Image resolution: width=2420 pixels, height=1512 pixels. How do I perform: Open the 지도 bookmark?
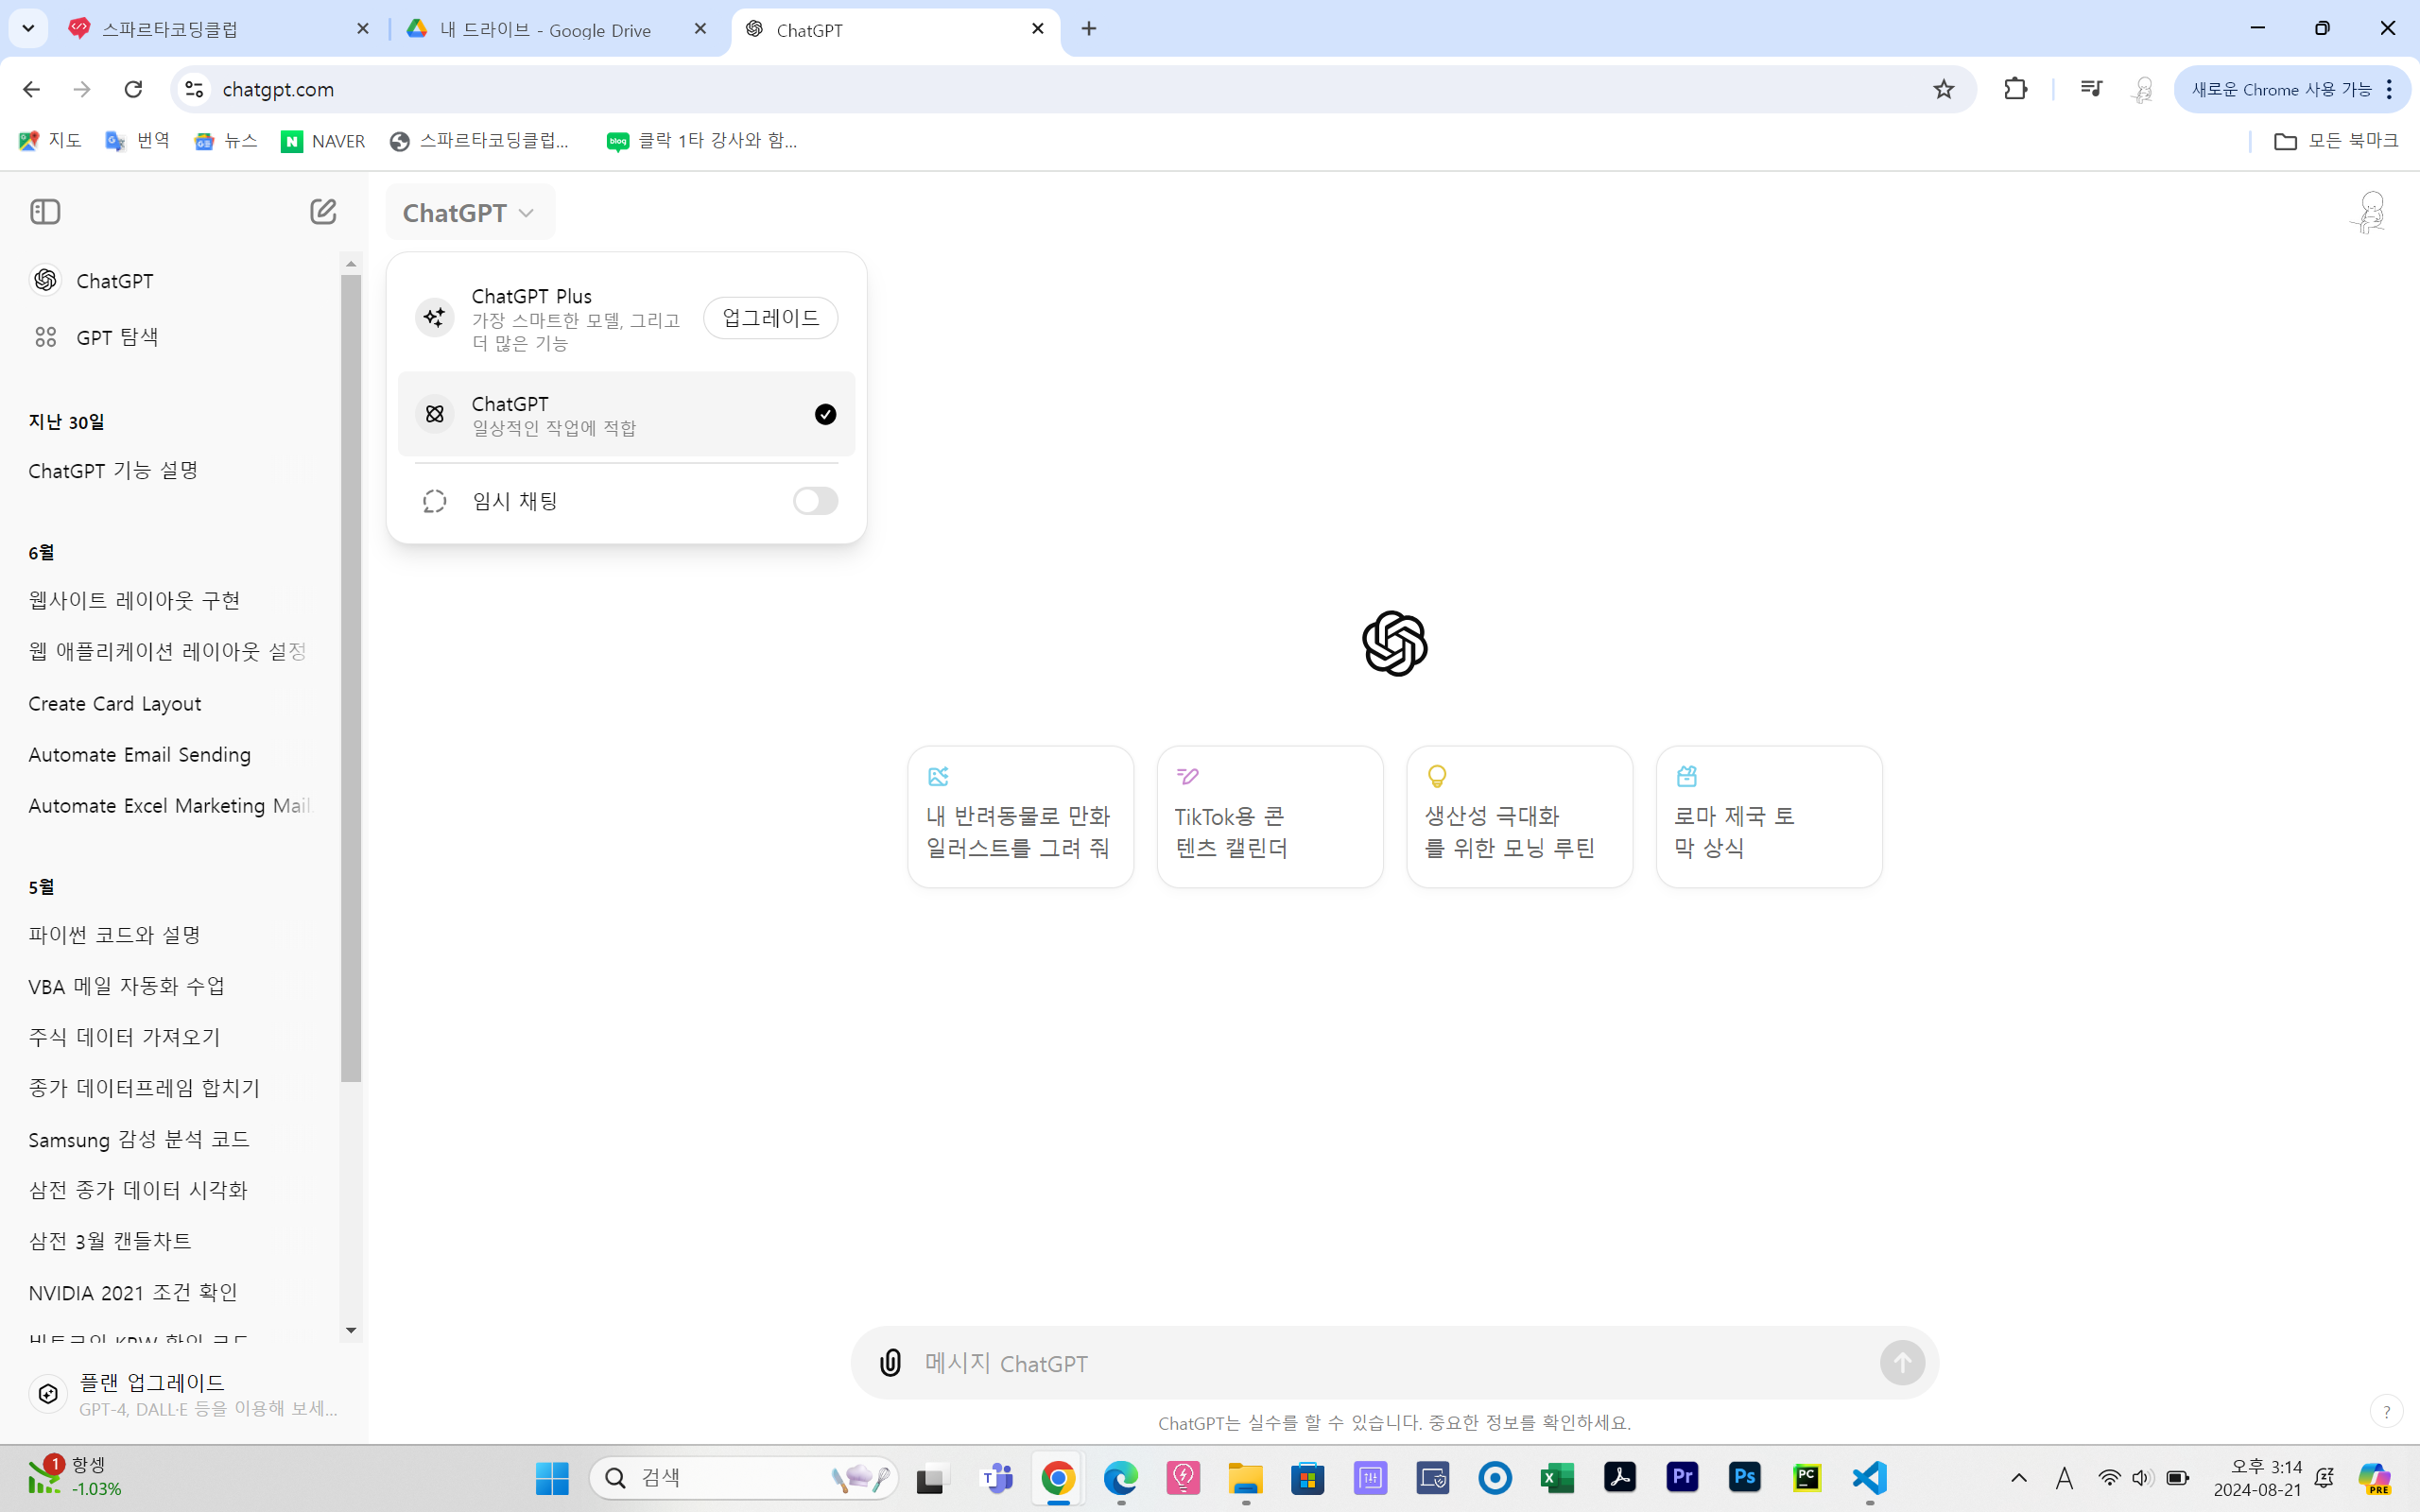(x=50, y=141)
